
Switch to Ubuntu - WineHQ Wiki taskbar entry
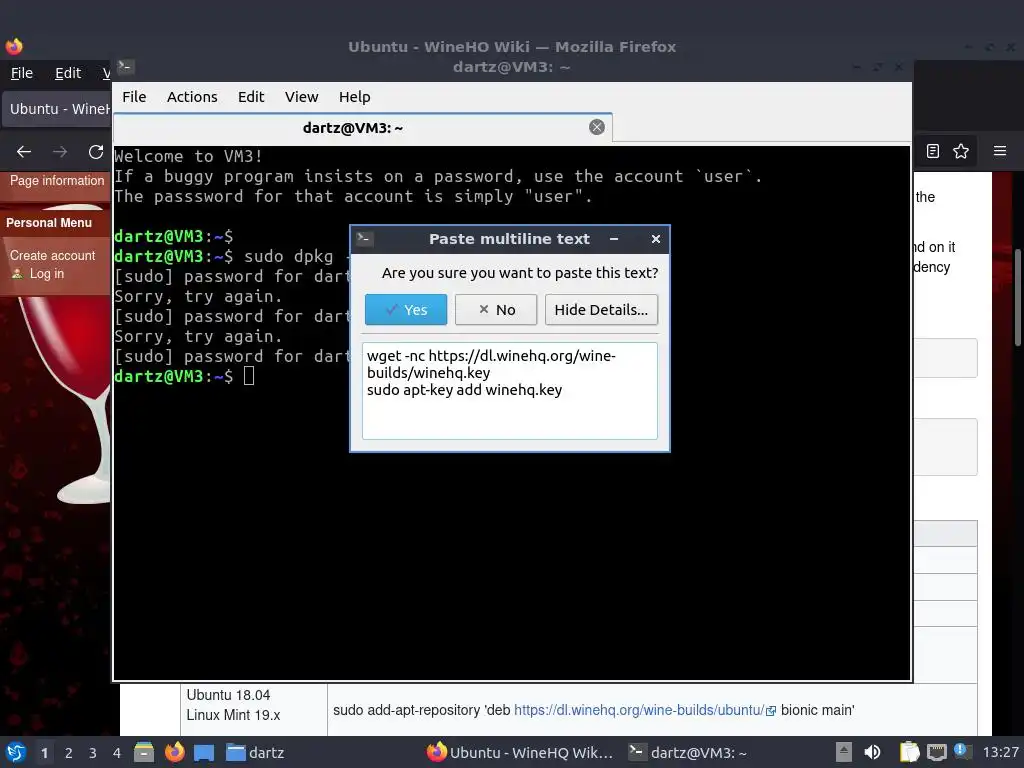(x=520, y=752)
